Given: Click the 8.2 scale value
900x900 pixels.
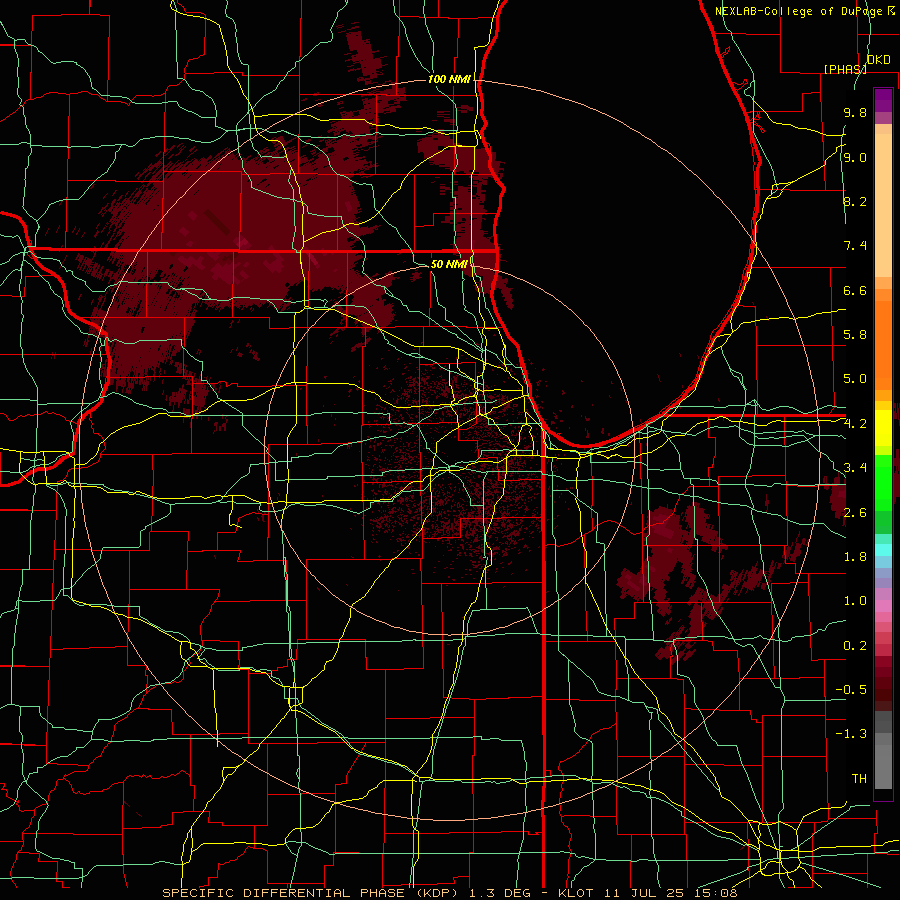Looking at the screenshot, I should click(855, 201).
